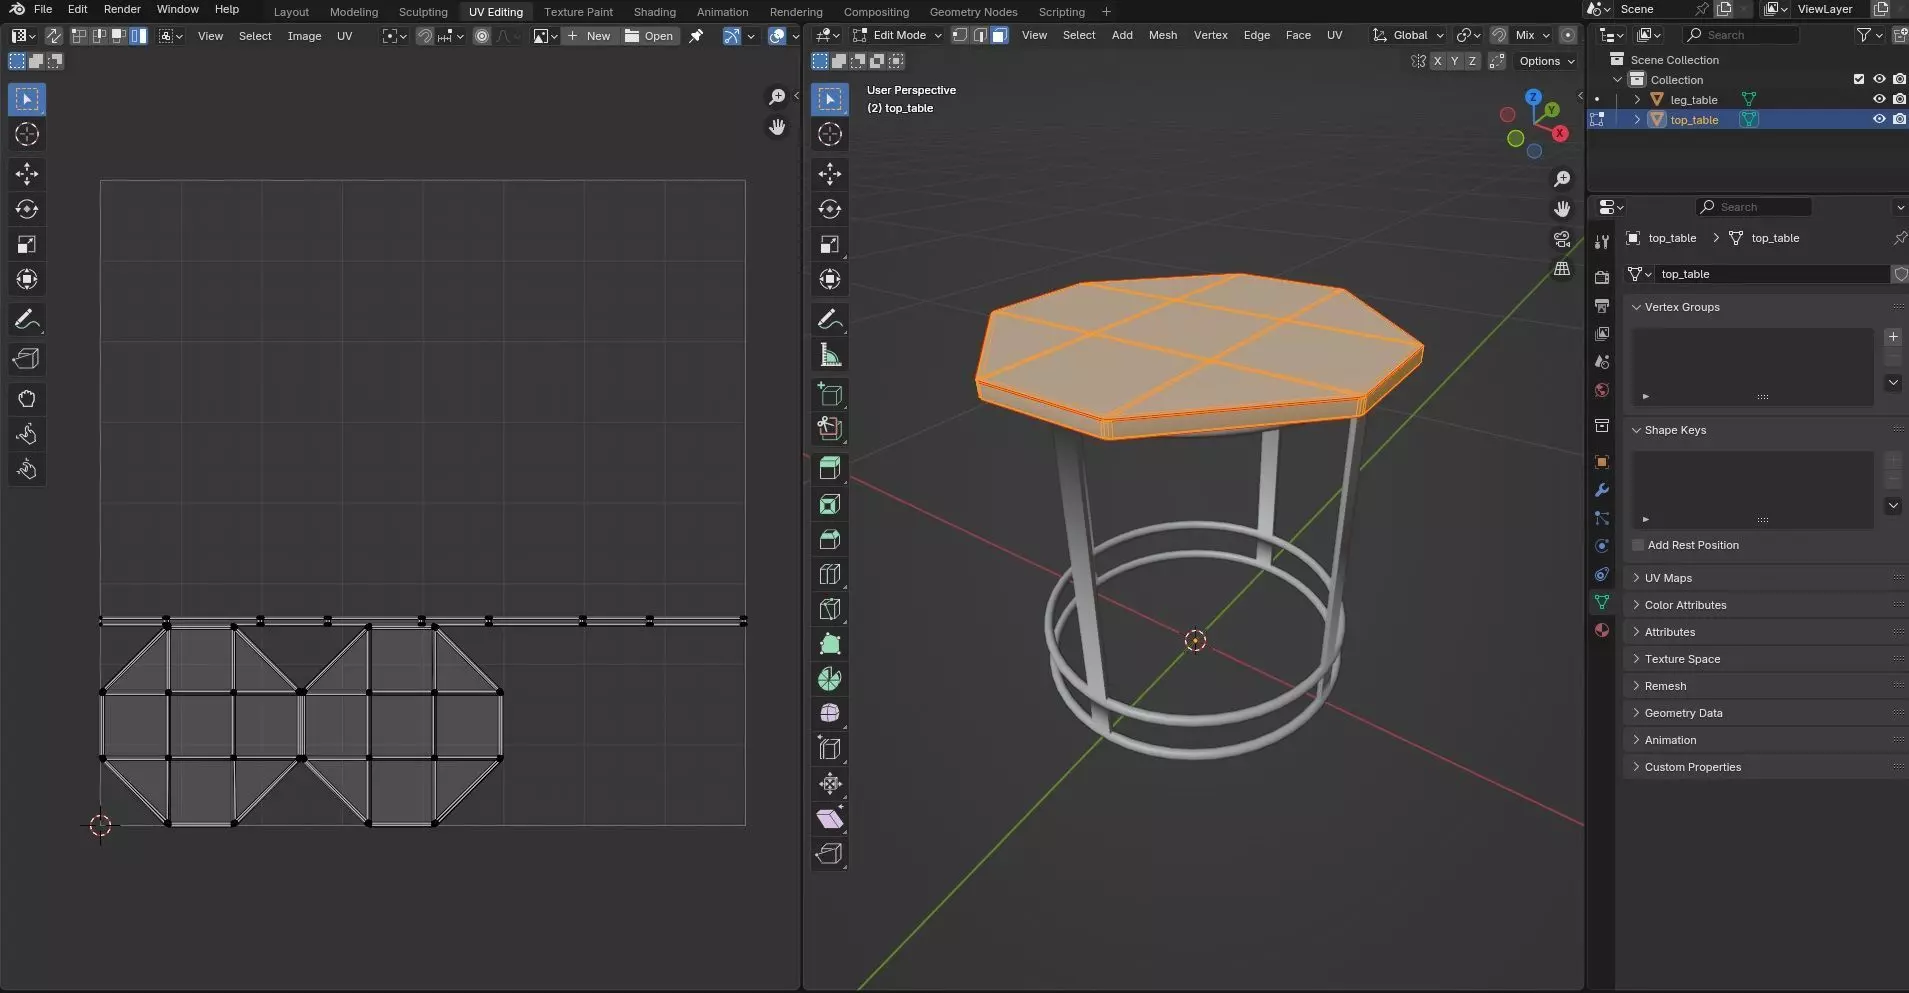Open the Image menu in UV editor

[304, 36]
